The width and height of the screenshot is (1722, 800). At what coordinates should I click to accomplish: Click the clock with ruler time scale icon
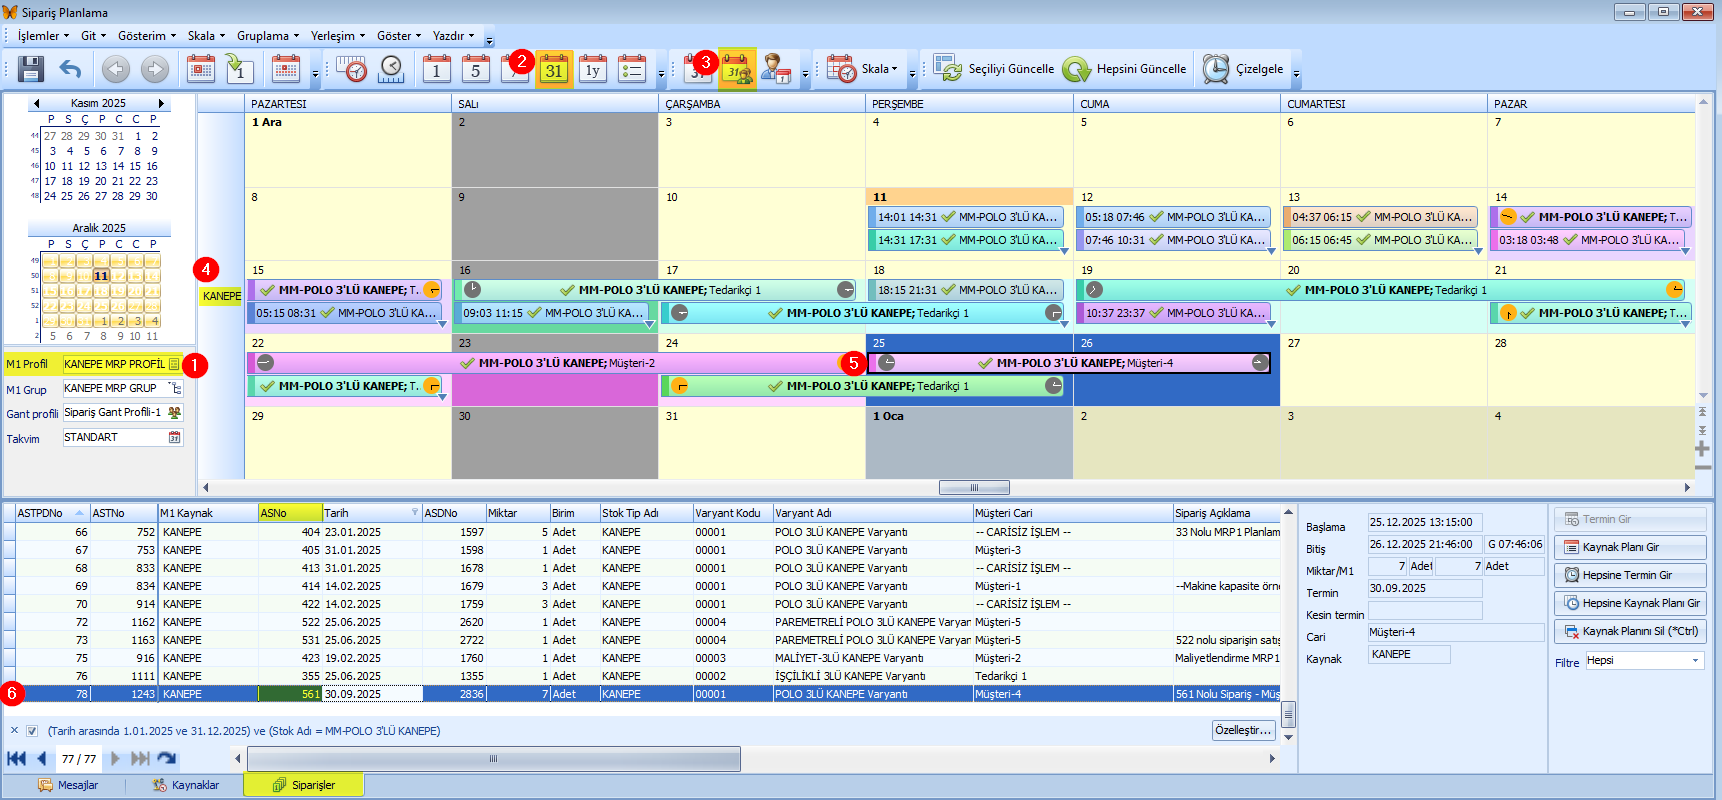(x=352, y=69)
